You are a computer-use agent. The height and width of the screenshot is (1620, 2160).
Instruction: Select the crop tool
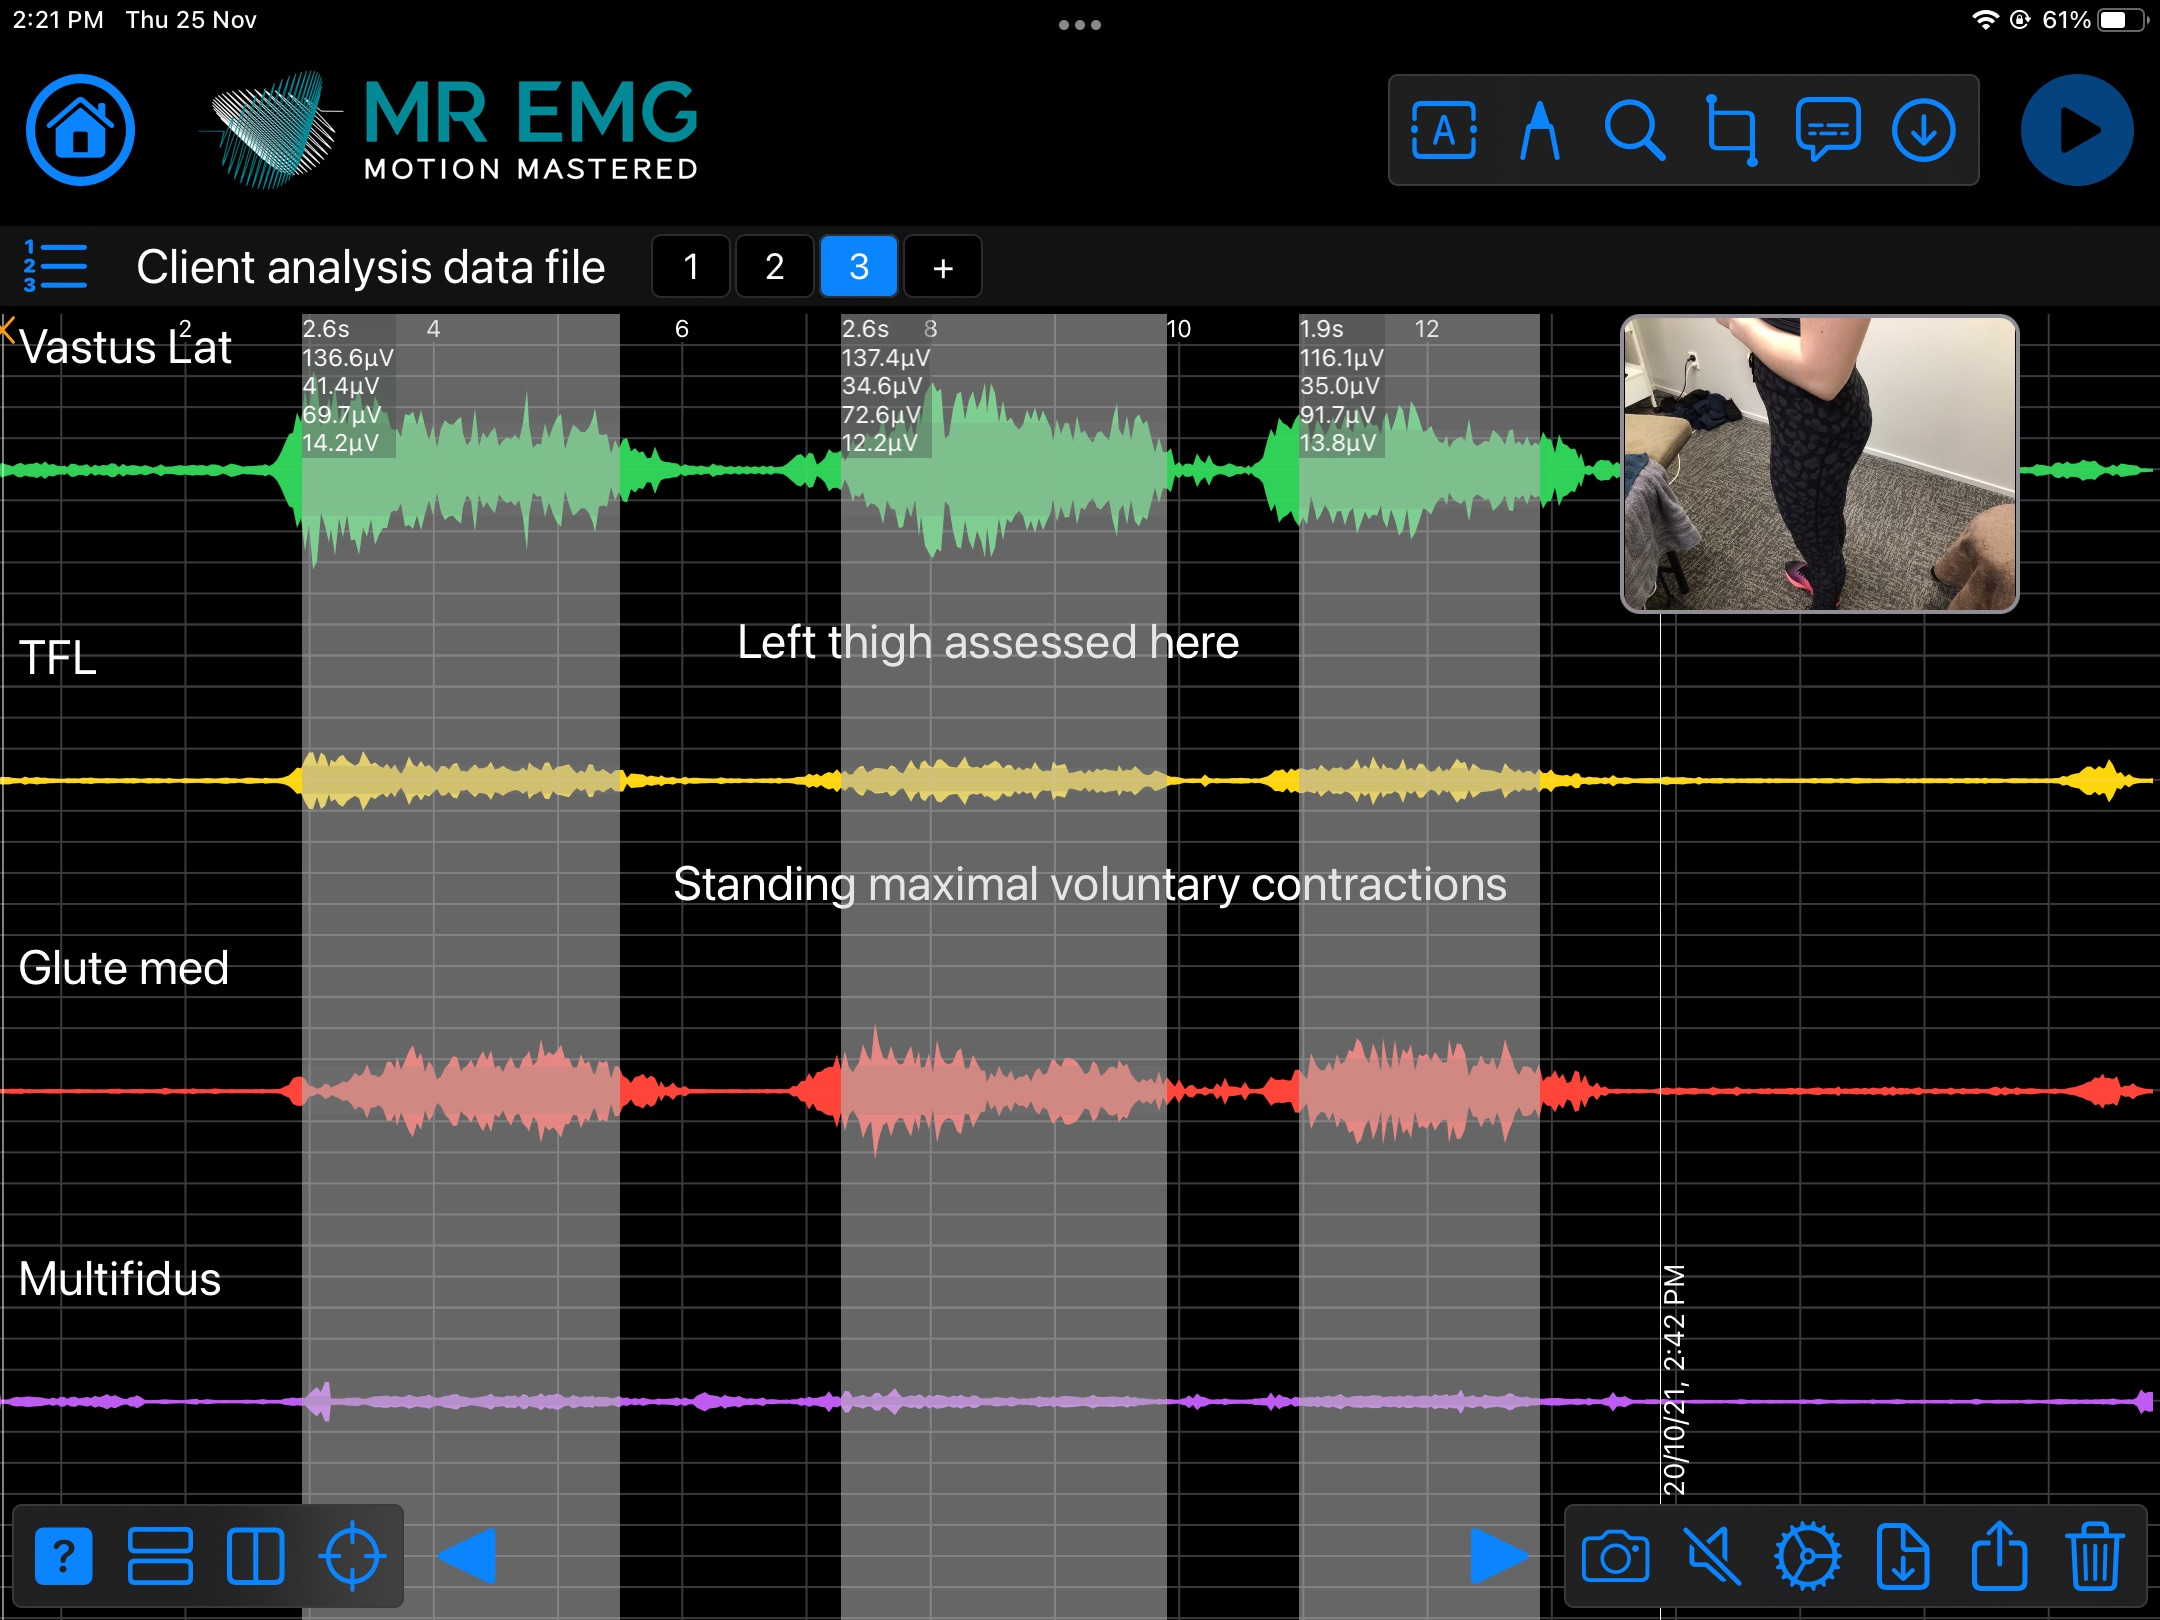(1731, 130)
